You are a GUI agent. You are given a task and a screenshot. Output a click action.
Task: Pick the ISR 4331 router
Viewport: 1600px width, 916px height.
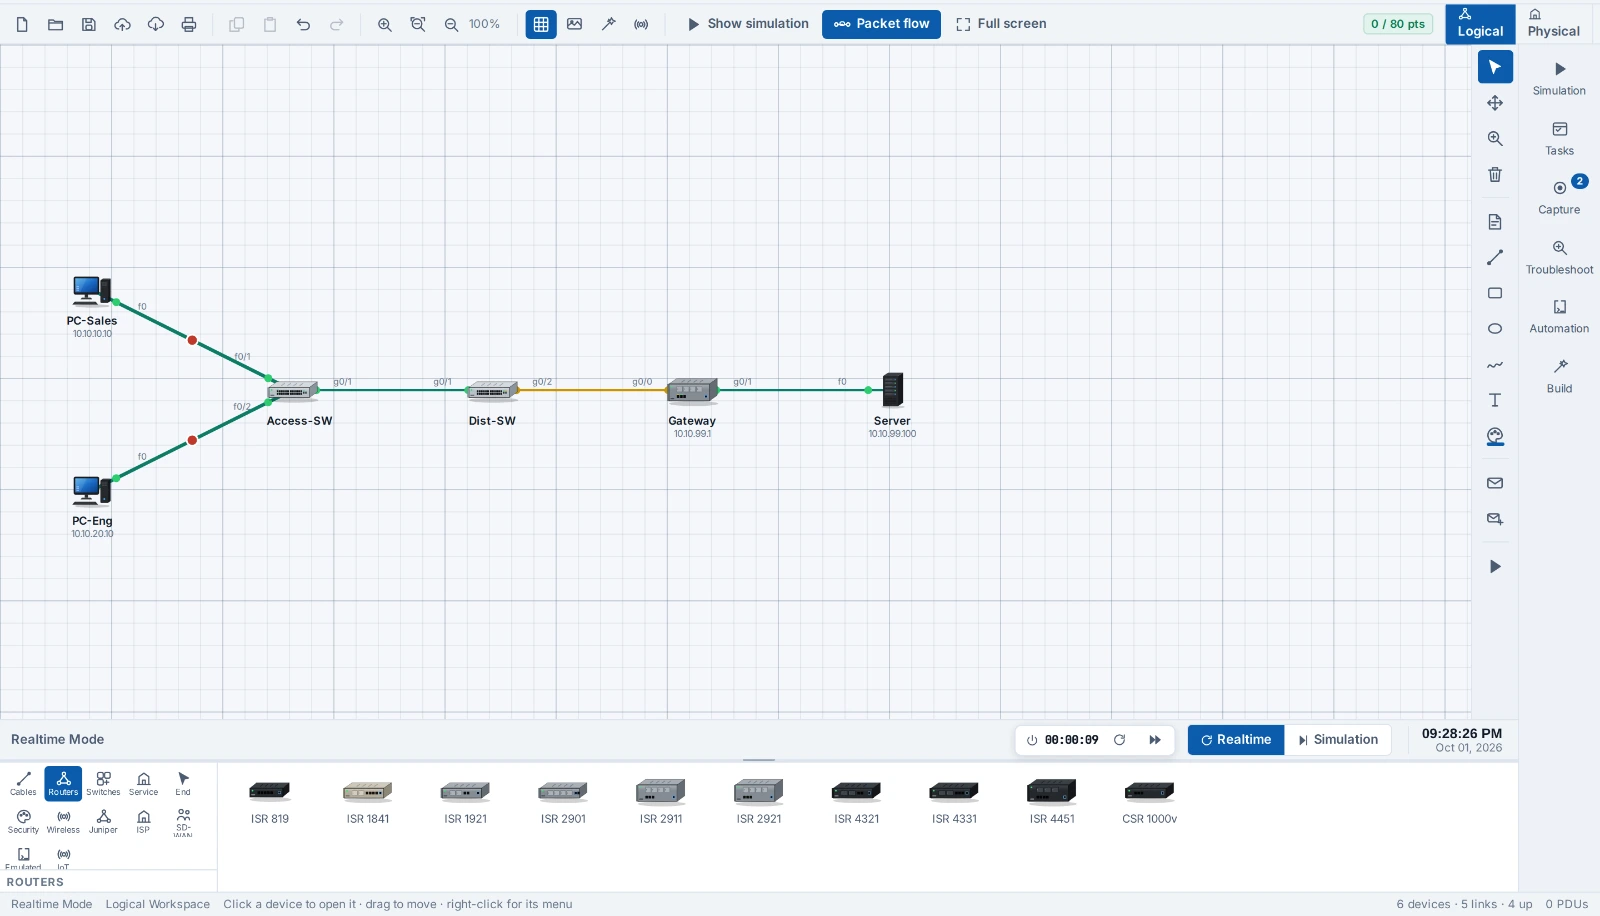coord(954,802)
